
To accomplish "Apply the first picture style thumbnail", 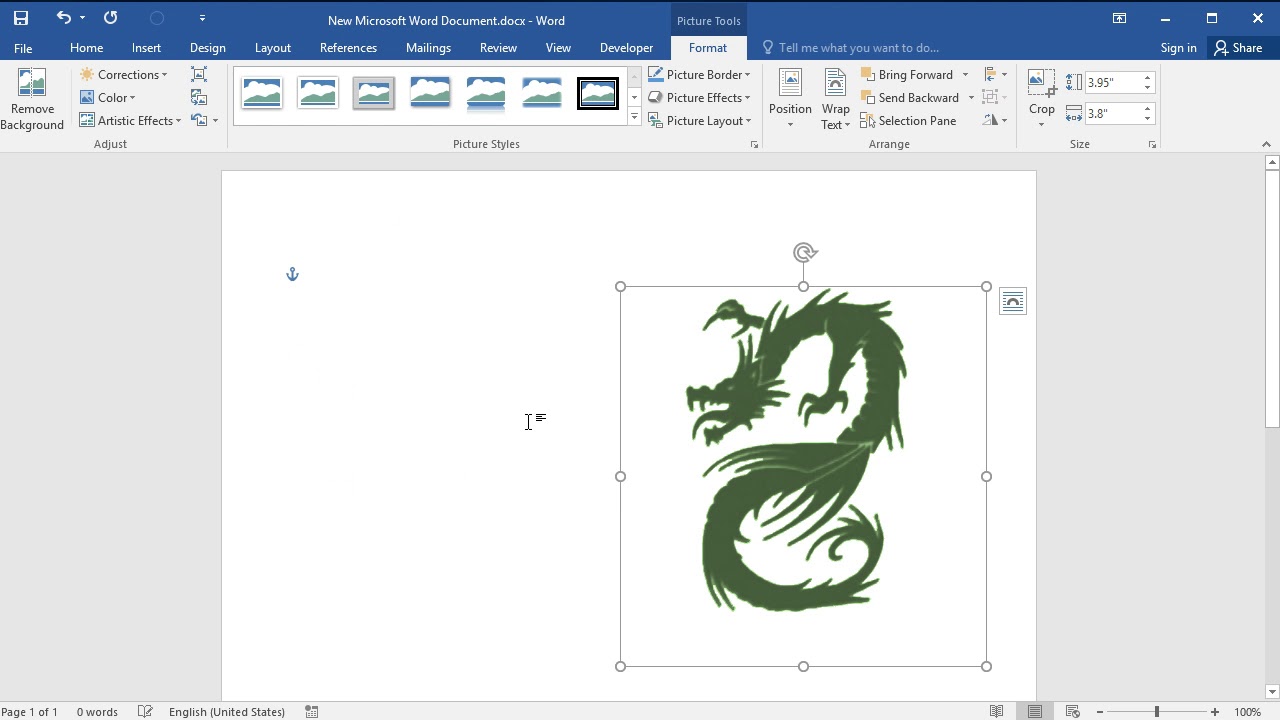I will [x=262, y=93].
